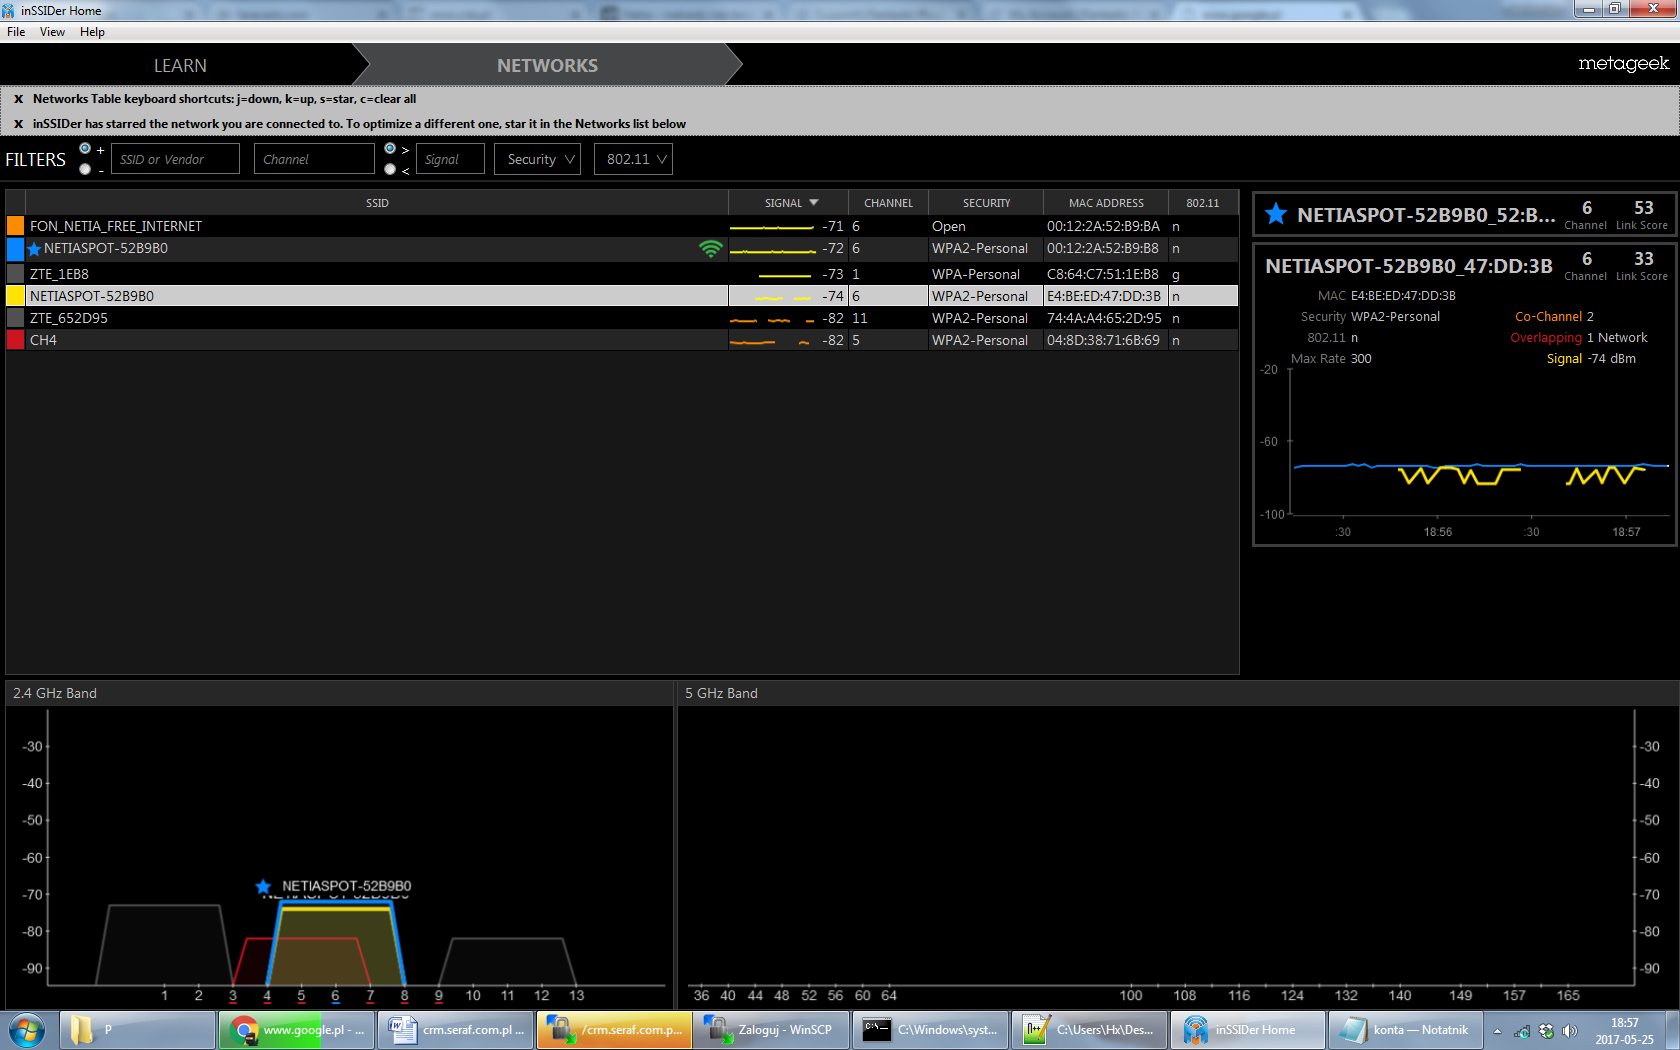
Task: Sort by SSID column header
Action: (377, 203)
